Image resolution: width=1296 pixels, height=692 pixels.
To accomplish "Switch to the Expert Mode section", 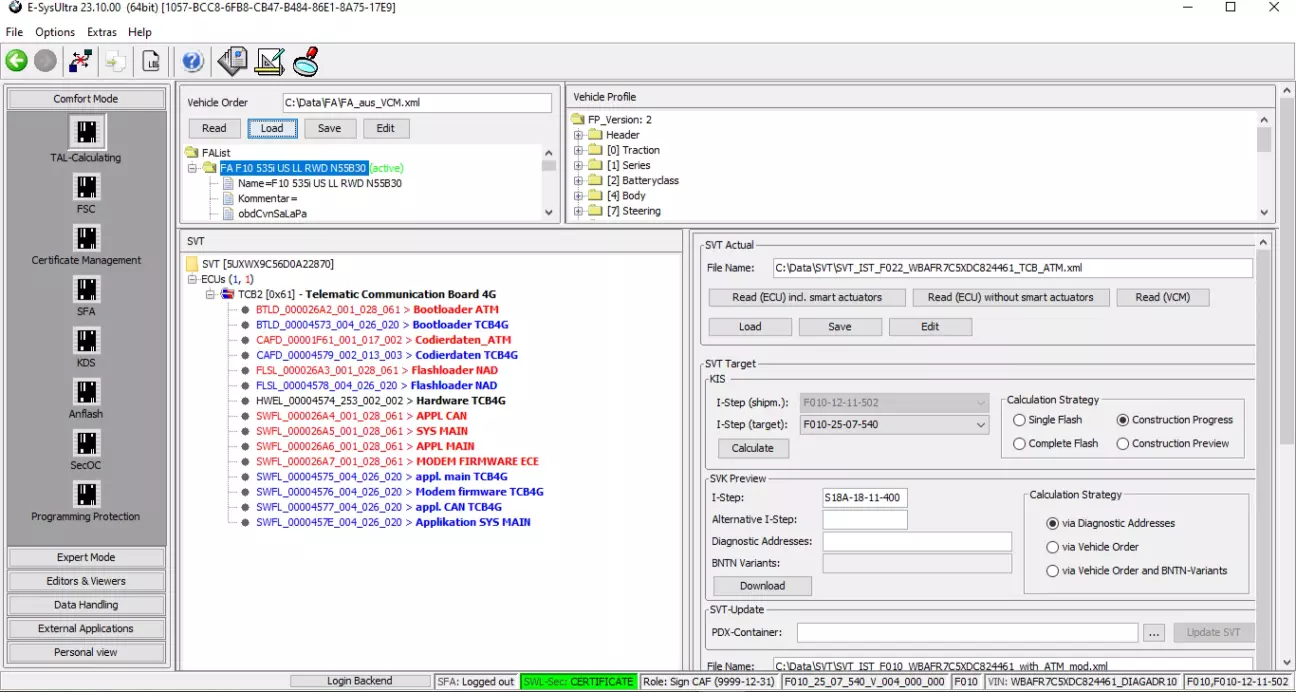I will (x=86, y=558).
